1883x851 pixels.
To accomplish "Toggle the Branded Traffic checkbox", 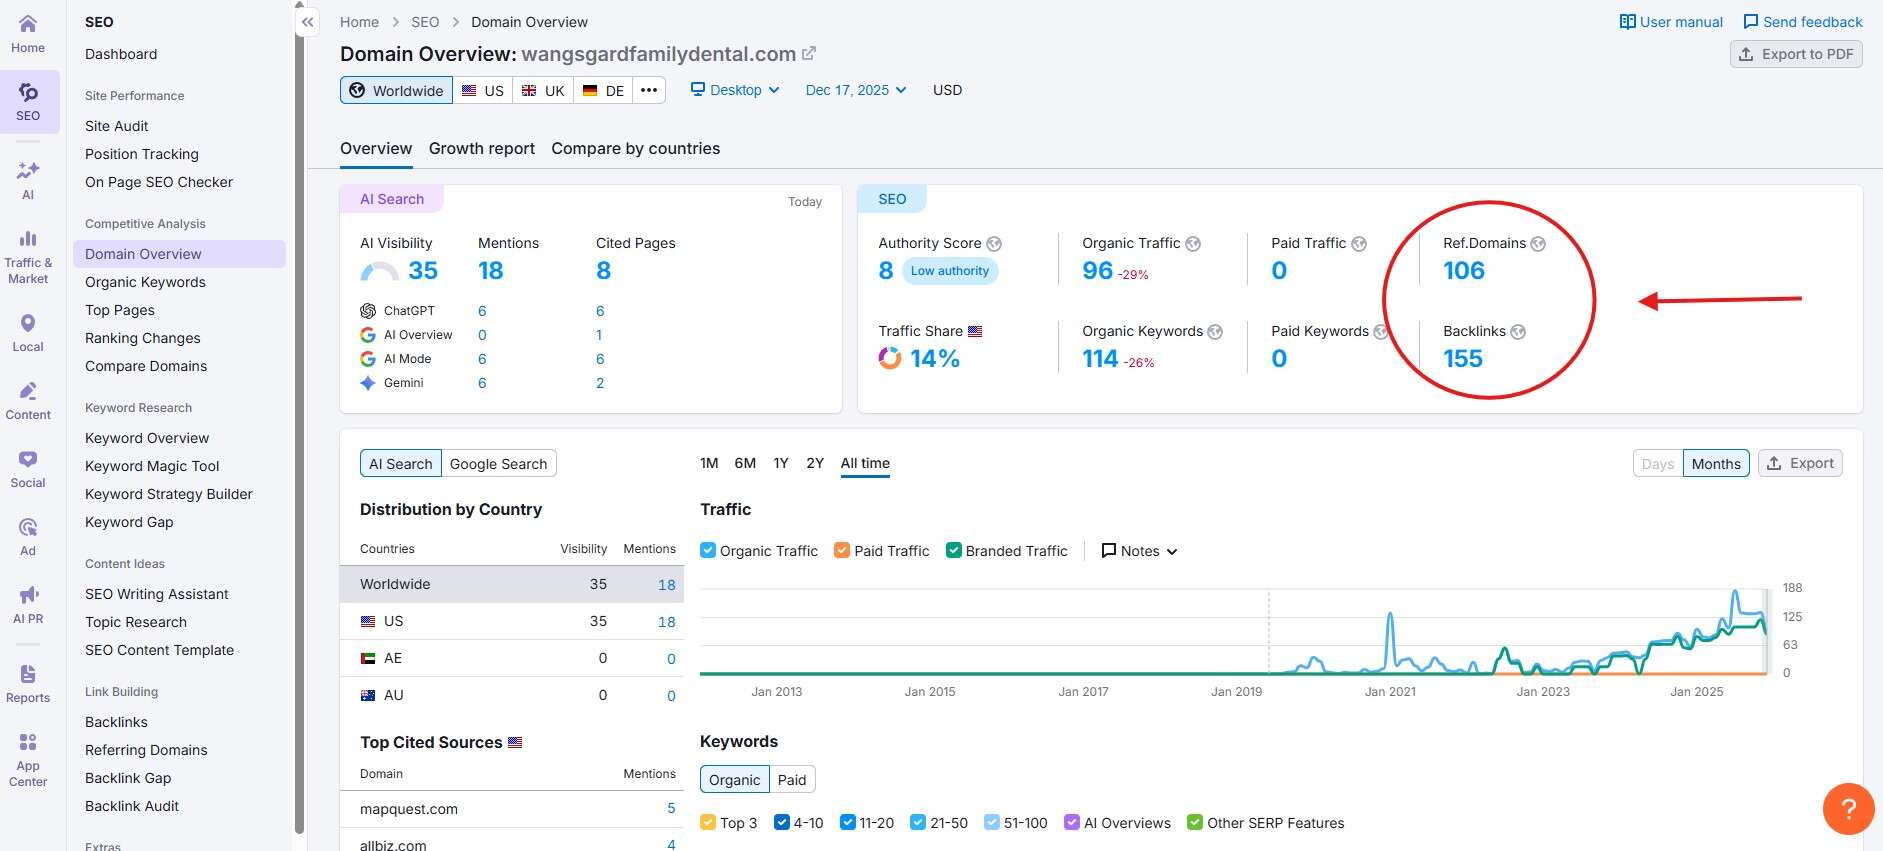I will (x=954, y=550).
